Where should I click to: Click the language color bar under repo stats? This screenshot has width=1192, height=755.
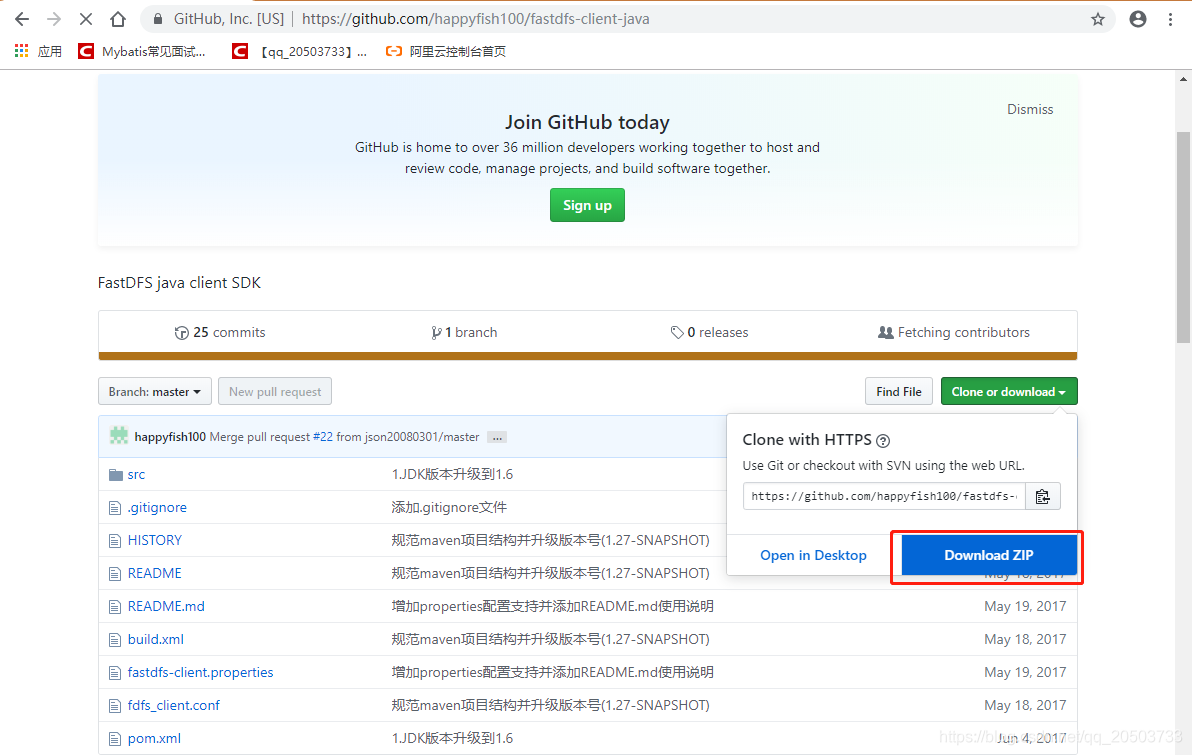[588, 356]
